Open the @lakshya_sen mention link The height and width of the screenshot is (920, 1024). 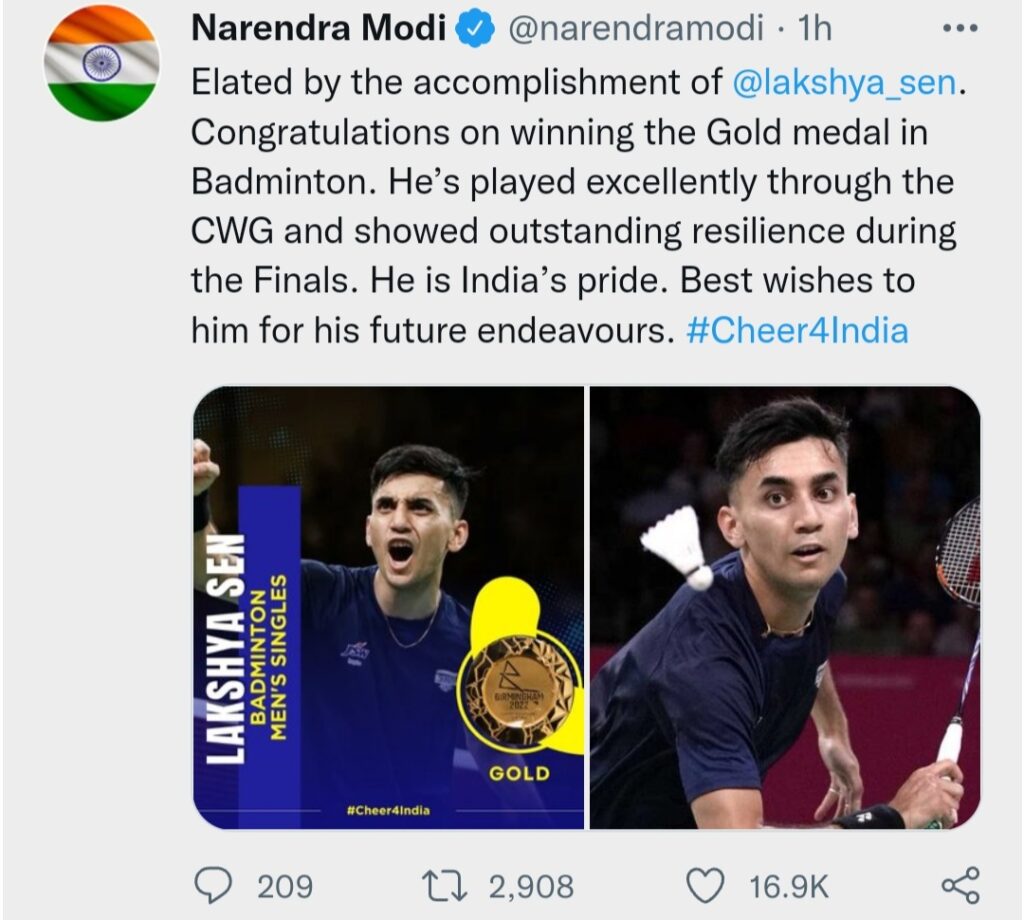(844, 83)
